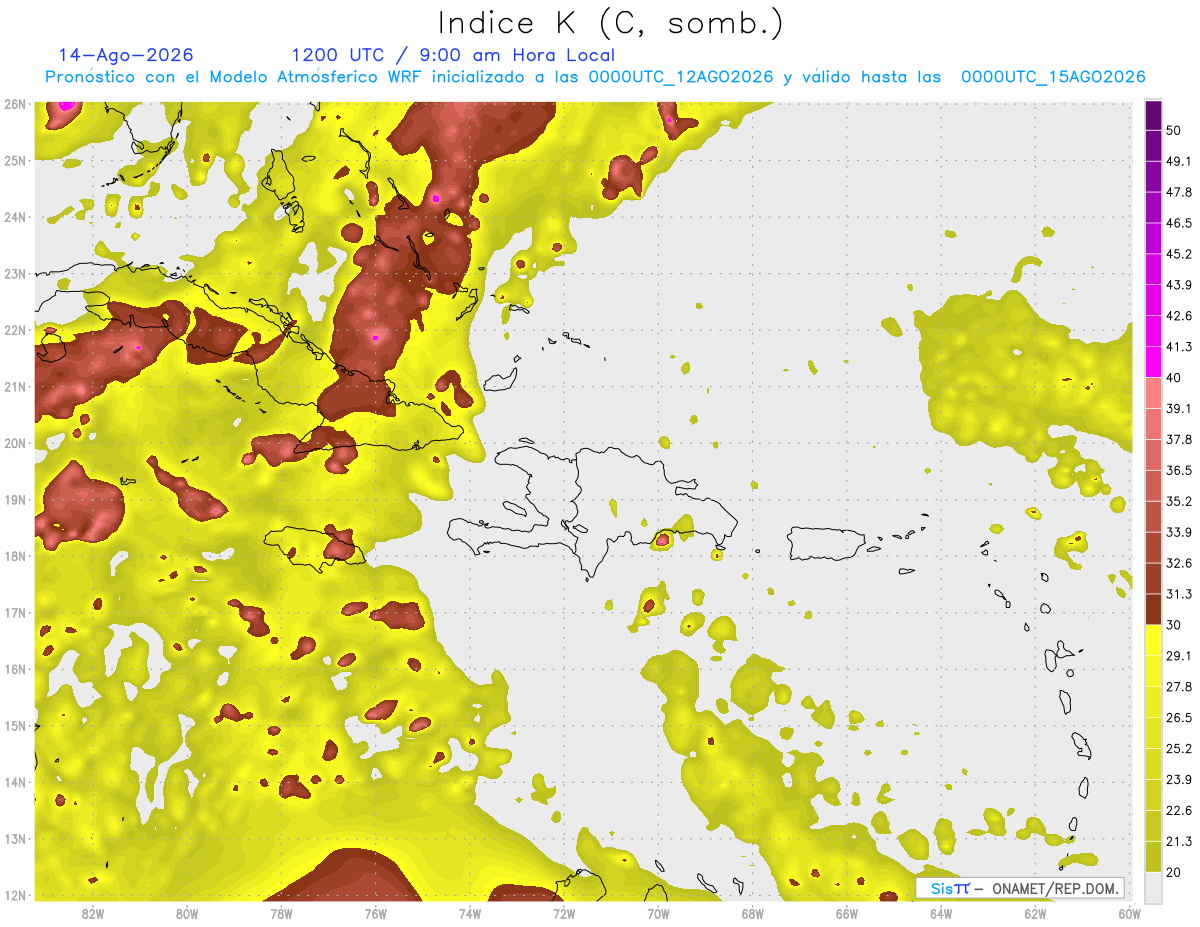The width and height of the screenshot is (1200, 927).
Task: Click the date label '14-Ago-2026'
Action: tap(126, 55)
